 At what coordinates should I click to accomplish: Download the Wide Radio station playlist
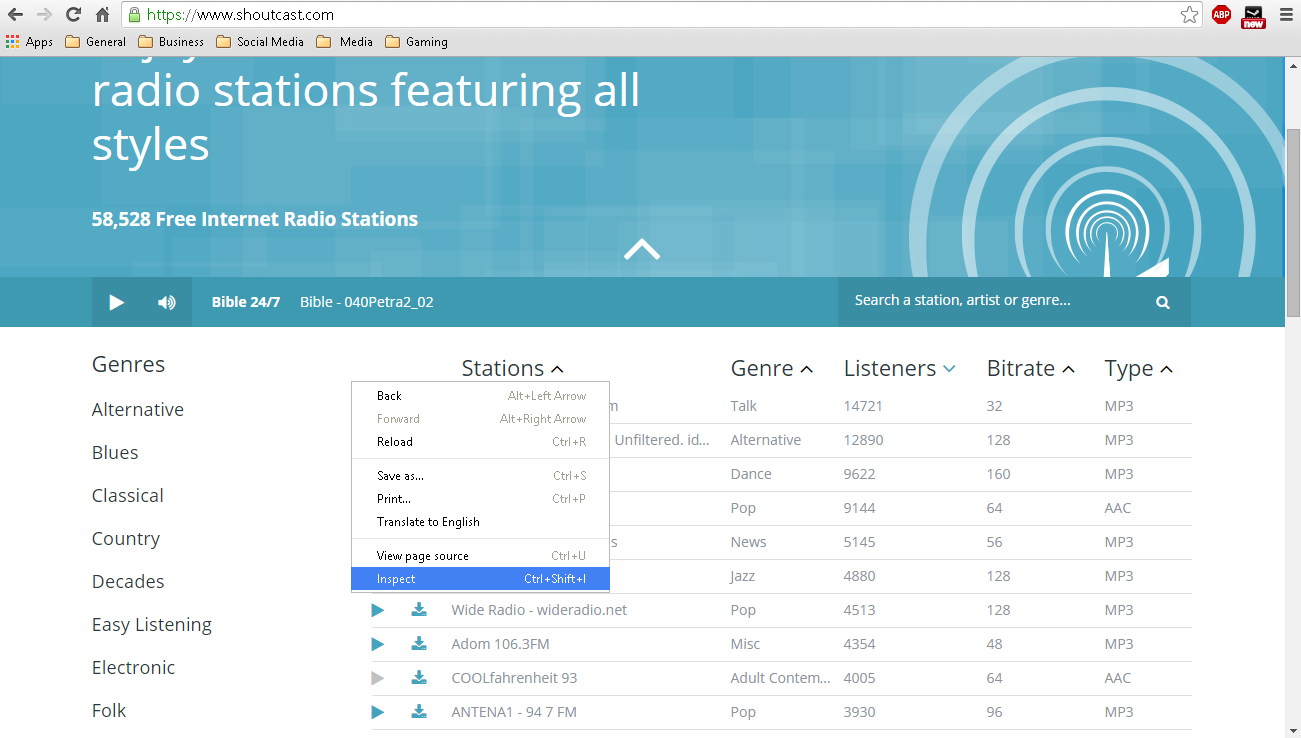pyautogui.click(x=419, y=610)
